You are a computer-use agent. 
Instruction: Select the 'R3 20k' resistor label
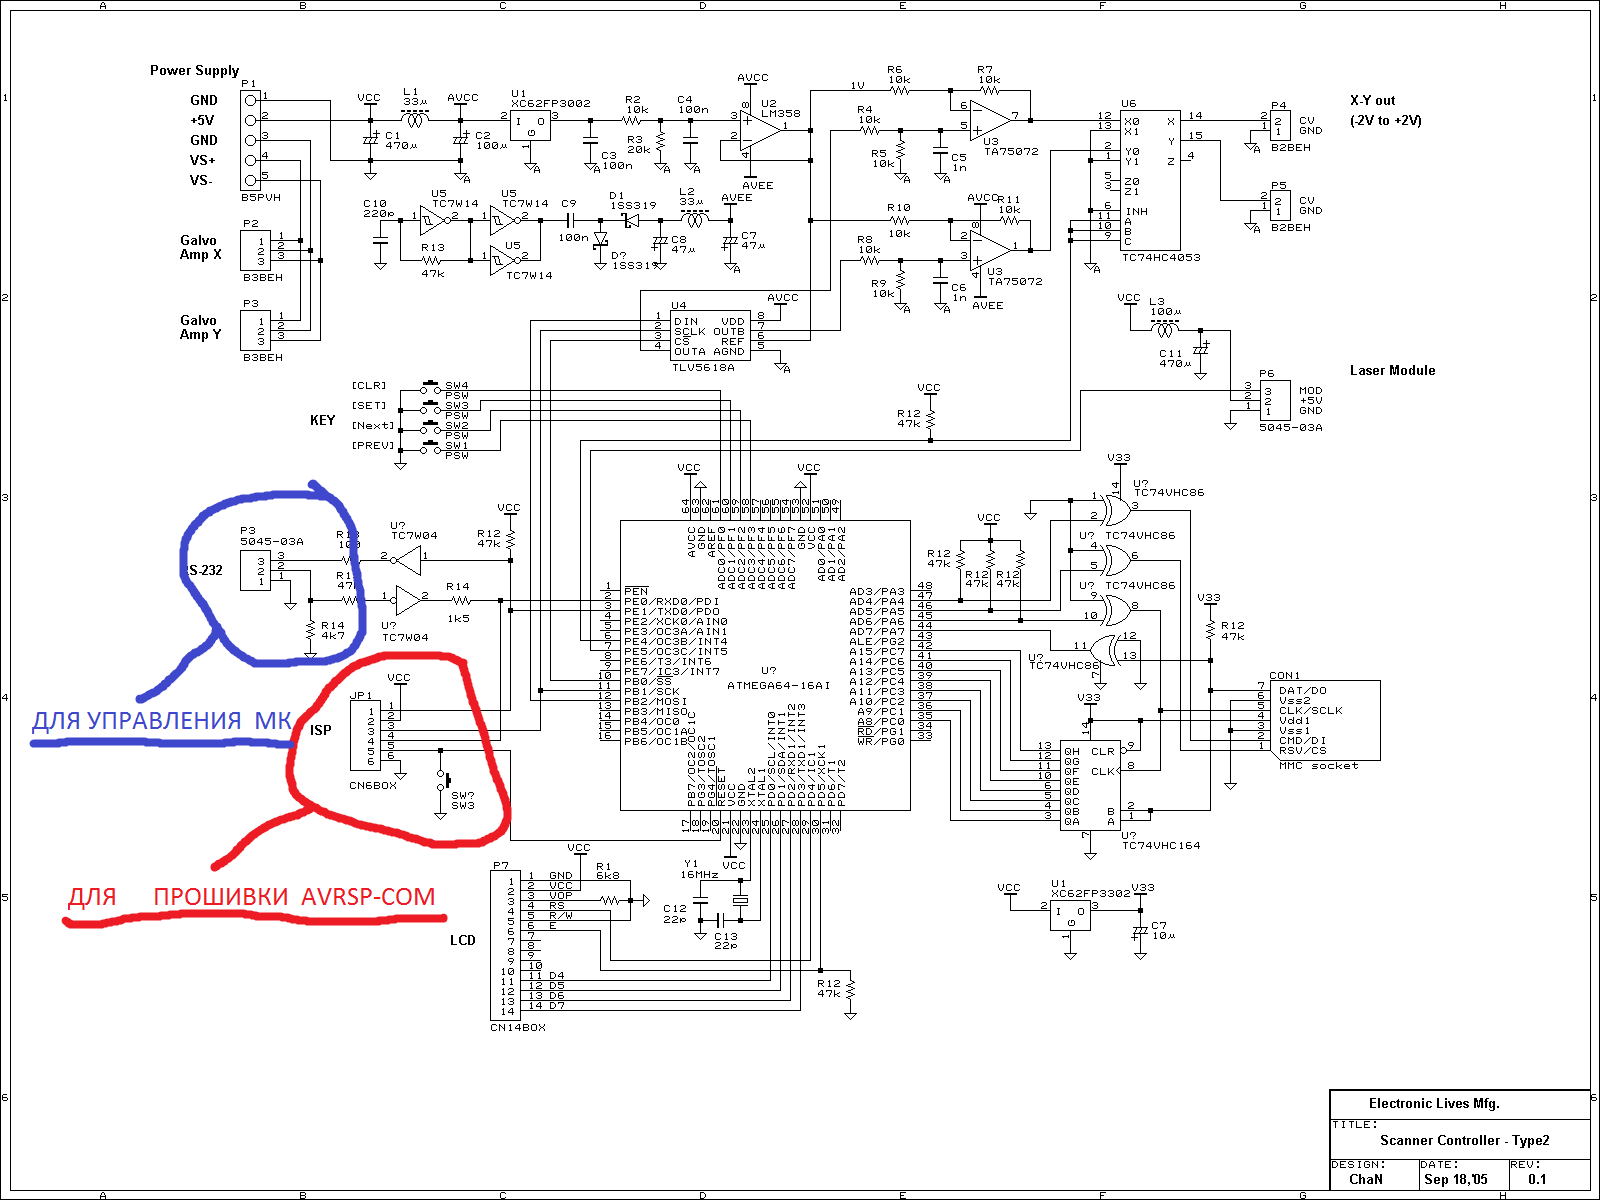click(x=639, y=145)
